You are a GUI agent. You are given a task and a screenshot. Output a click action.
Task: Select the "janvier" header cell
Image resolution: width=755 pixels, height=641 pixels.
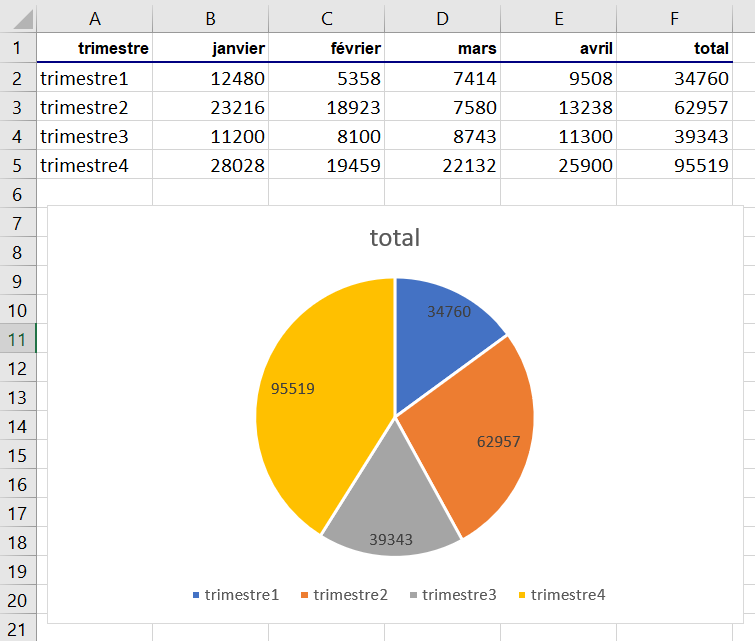[210, 48]
